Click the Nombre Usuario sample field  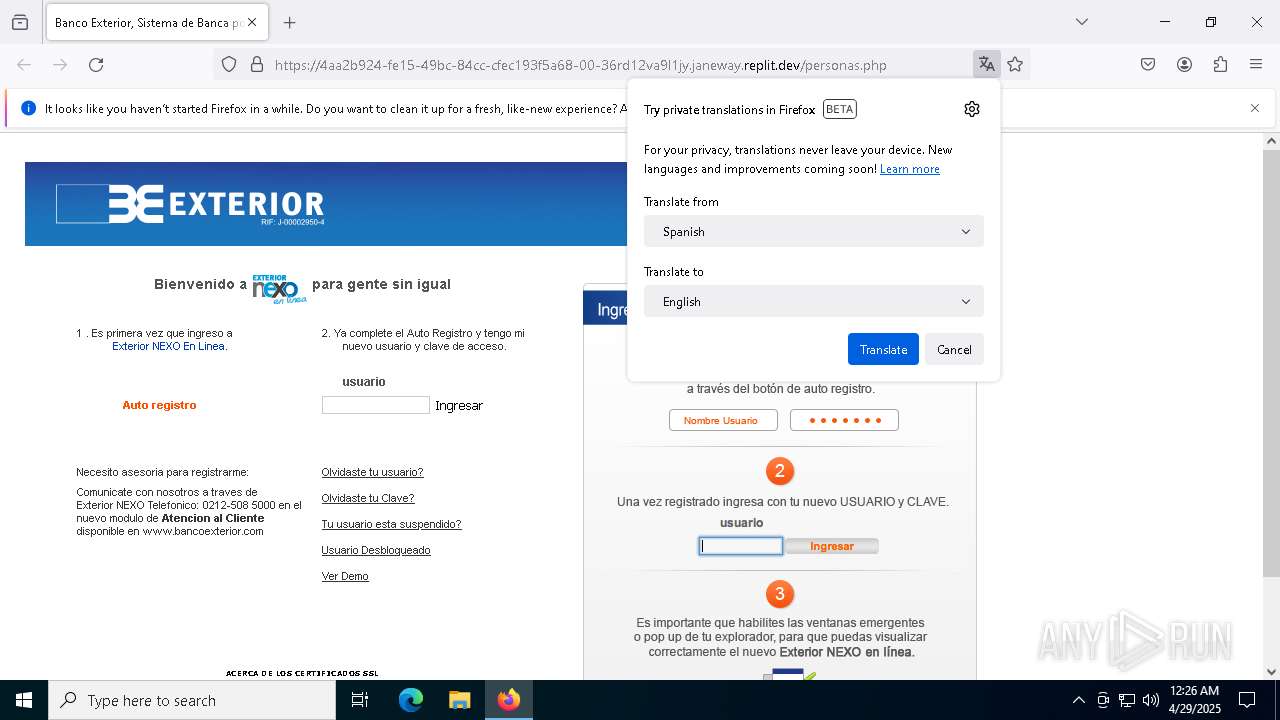[x=723, y=420]
